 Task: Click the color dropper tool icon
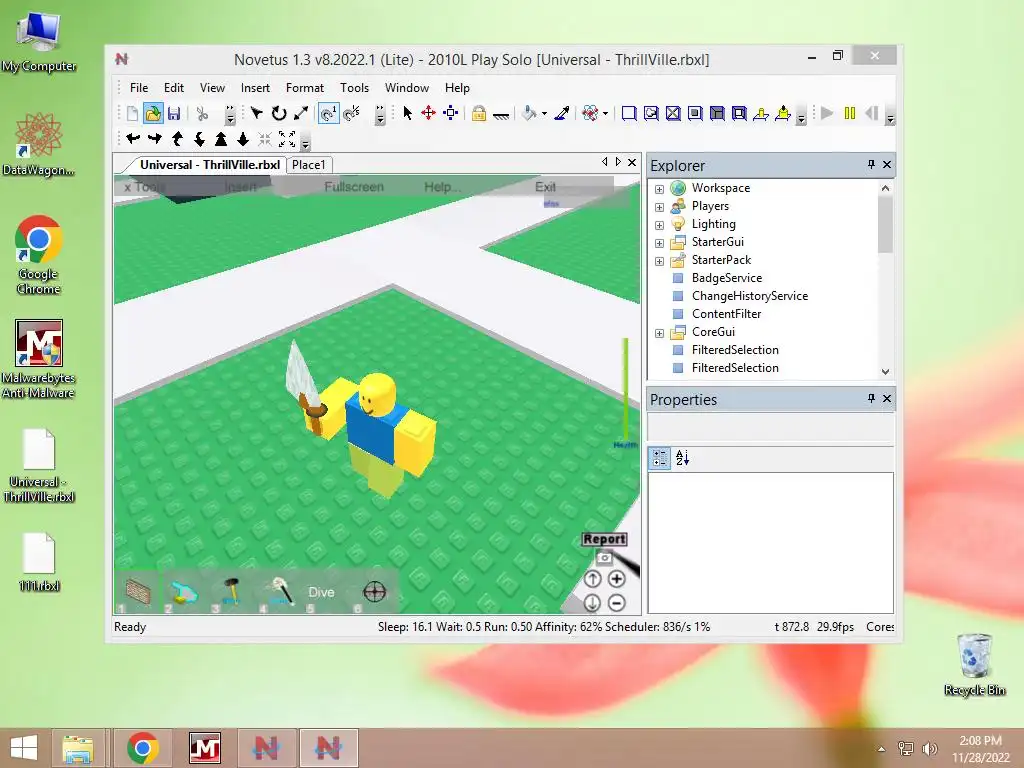pos(562,114)
